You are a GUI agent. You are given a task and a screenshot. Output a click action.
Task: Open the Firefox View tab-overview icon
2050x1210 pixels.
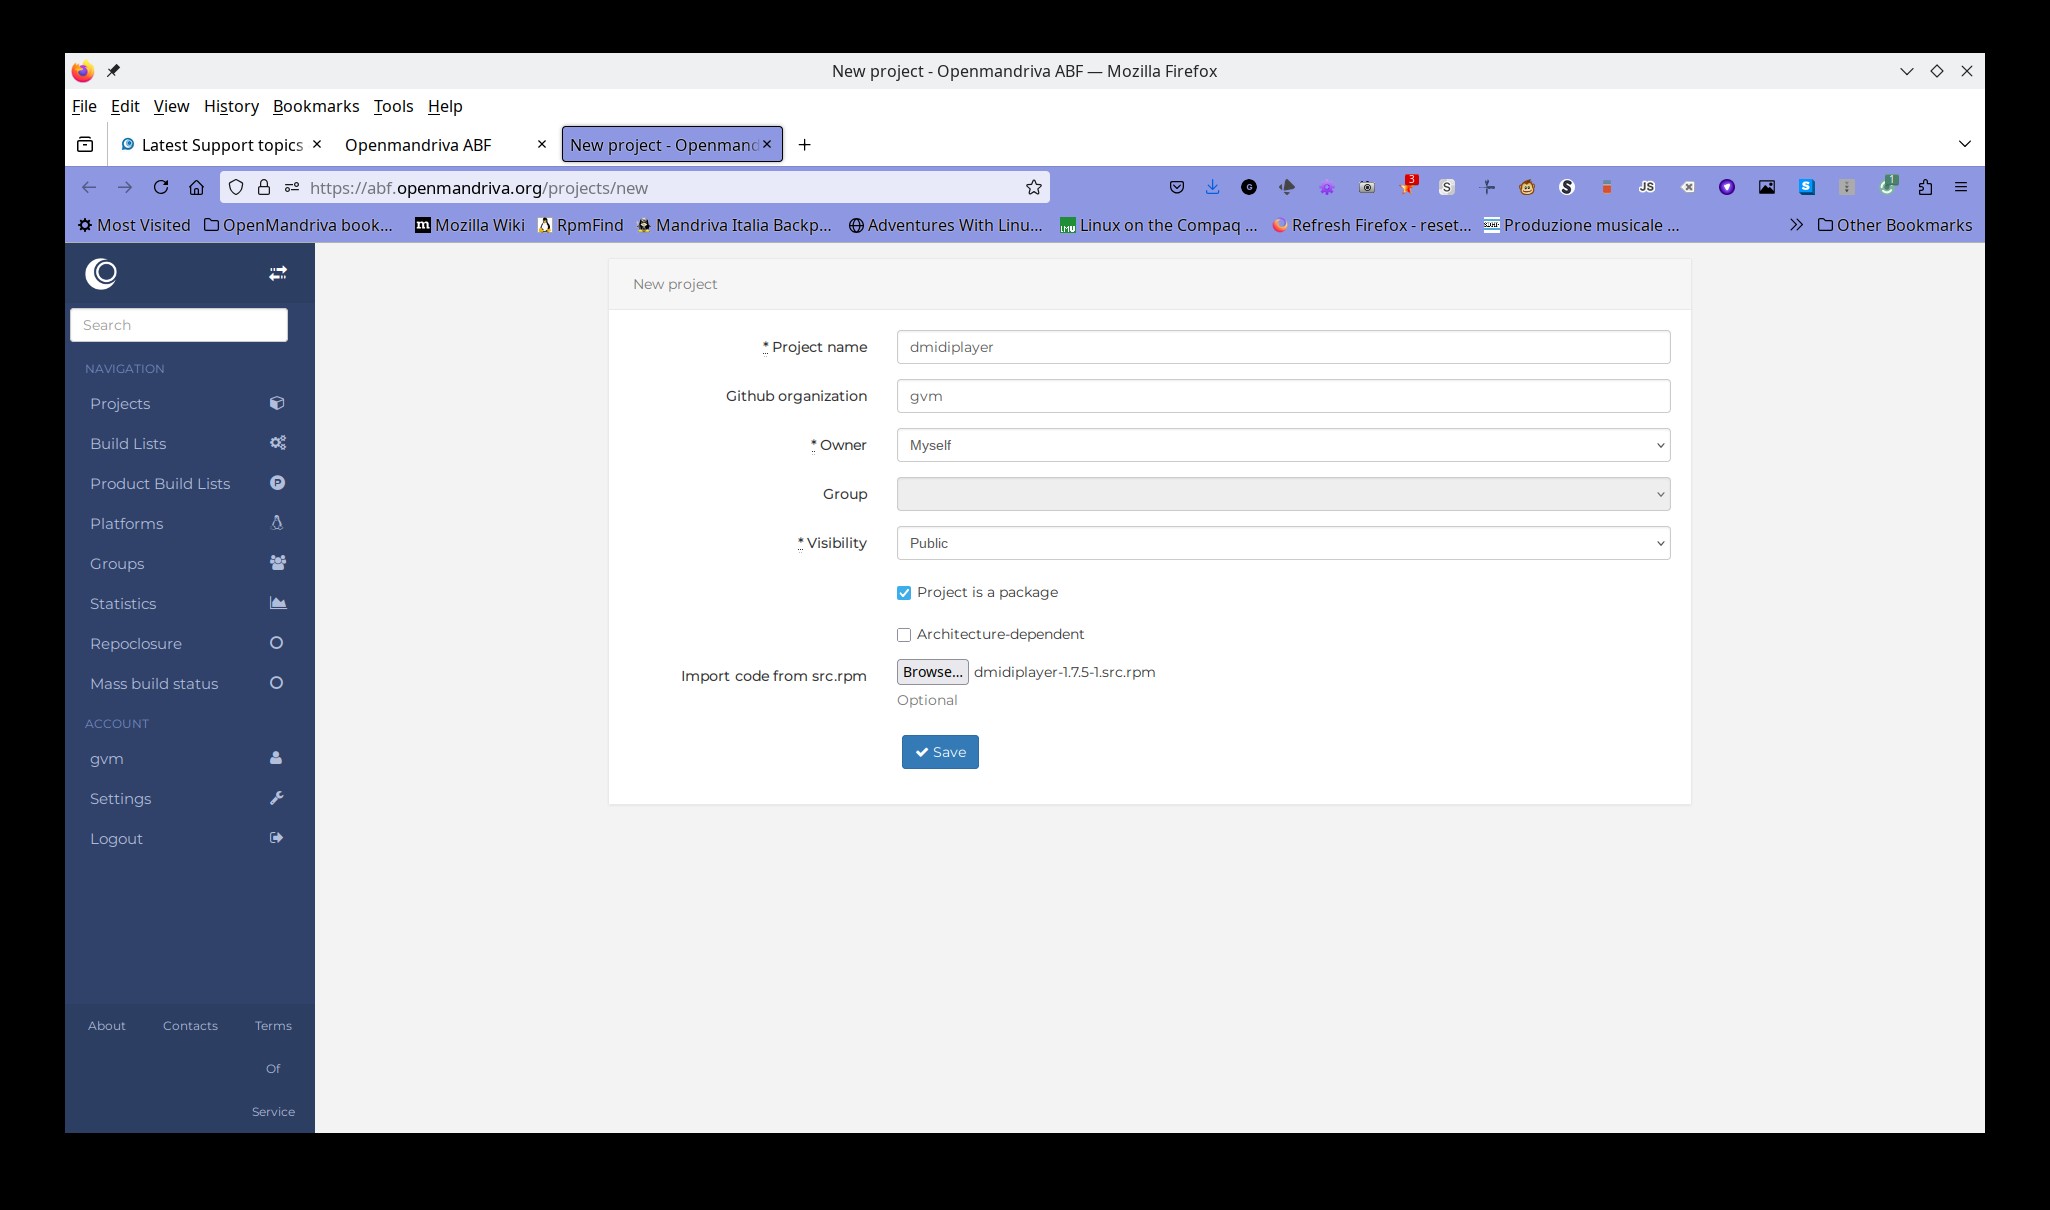click(85, 145)
